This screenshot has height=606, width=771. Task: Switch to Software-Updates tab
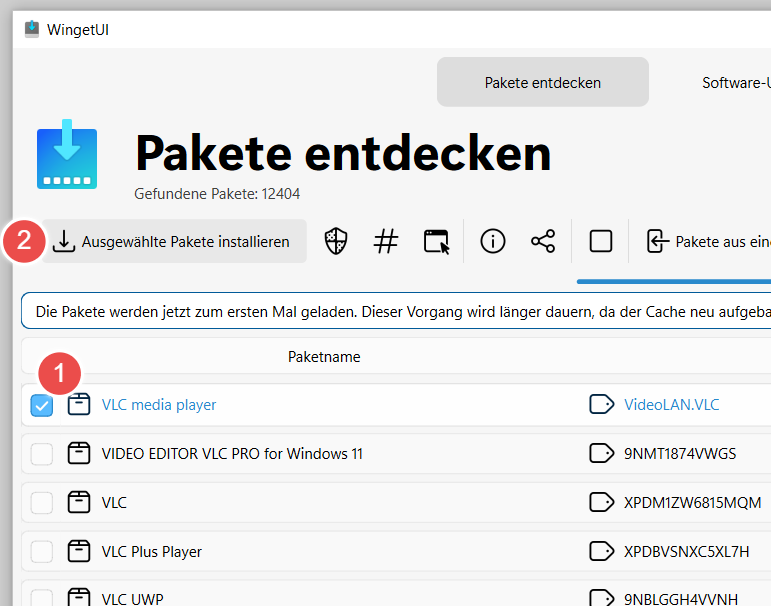tap(736, 83)
